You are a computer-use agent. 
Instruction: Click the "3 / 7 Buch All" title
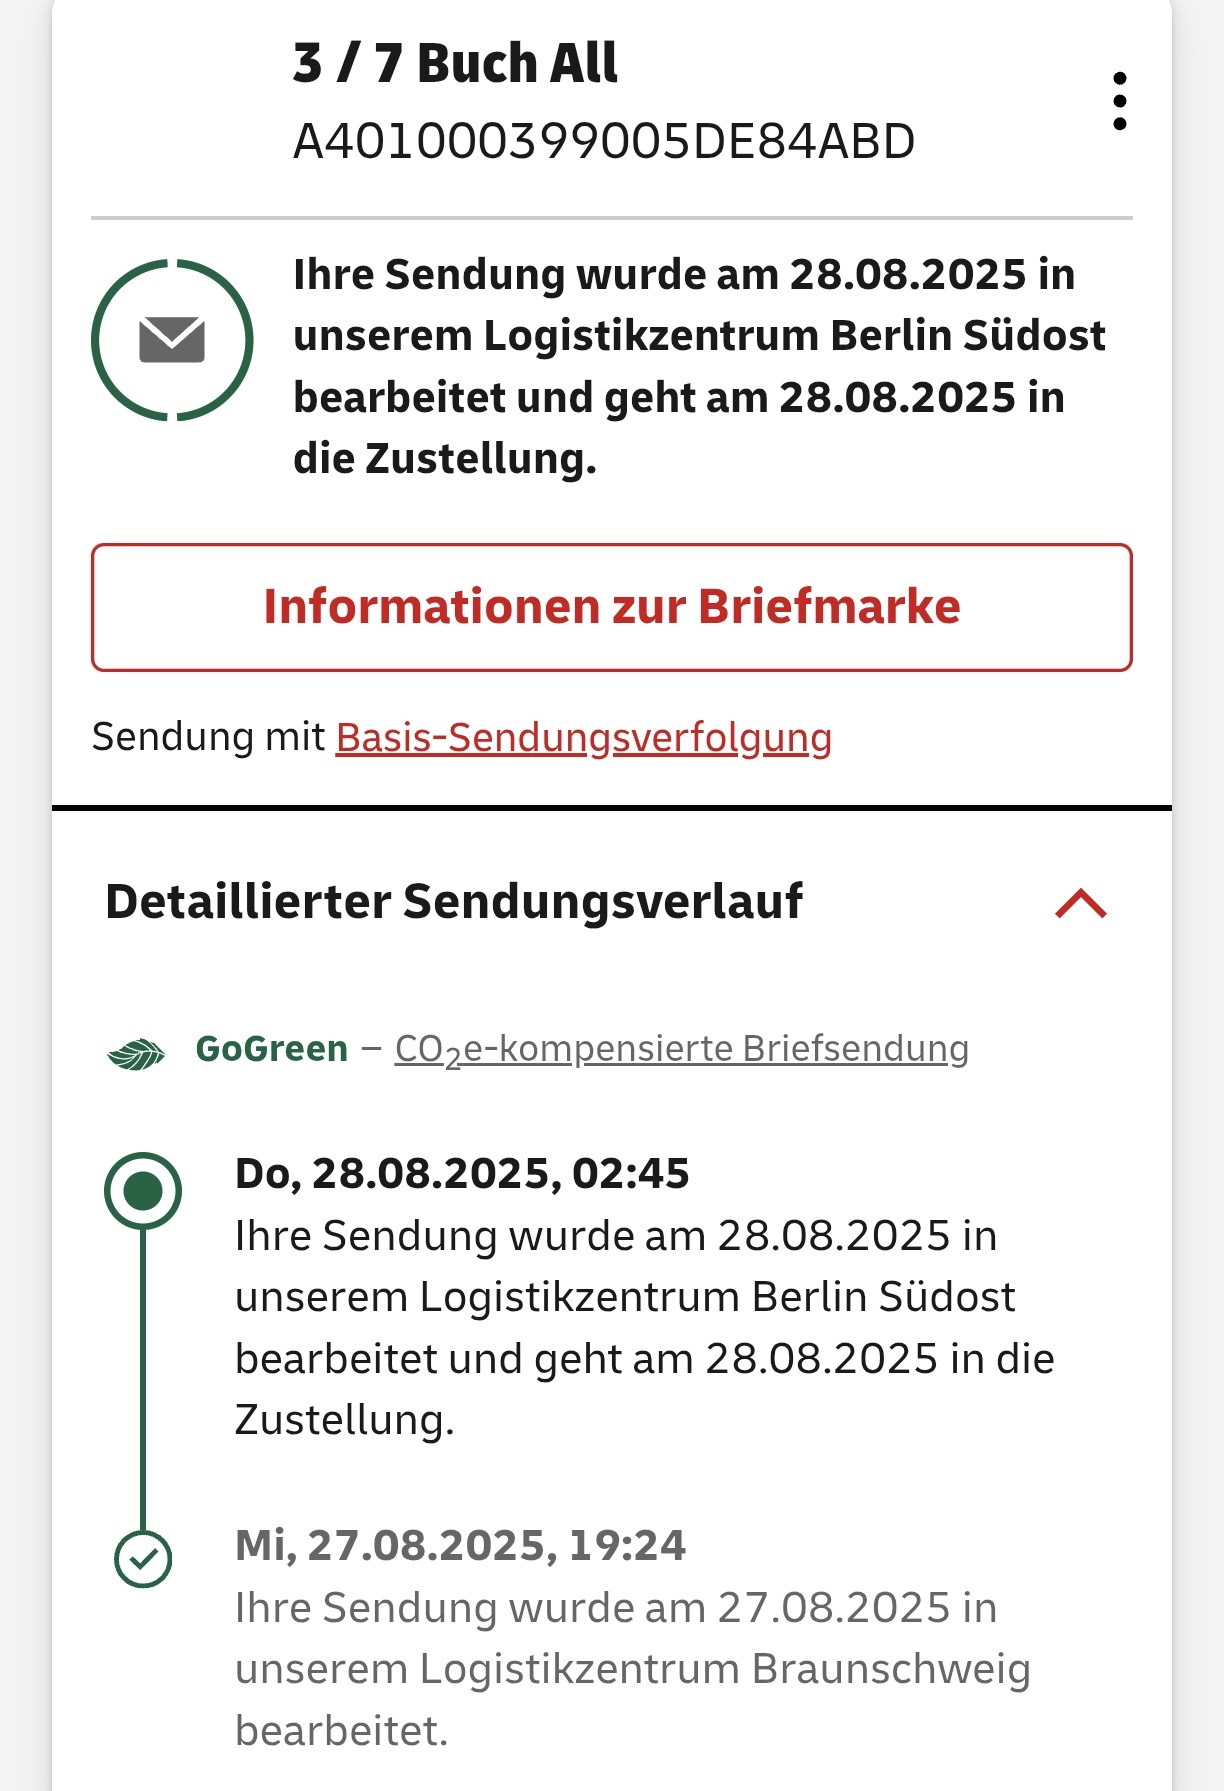click(455, 63)
